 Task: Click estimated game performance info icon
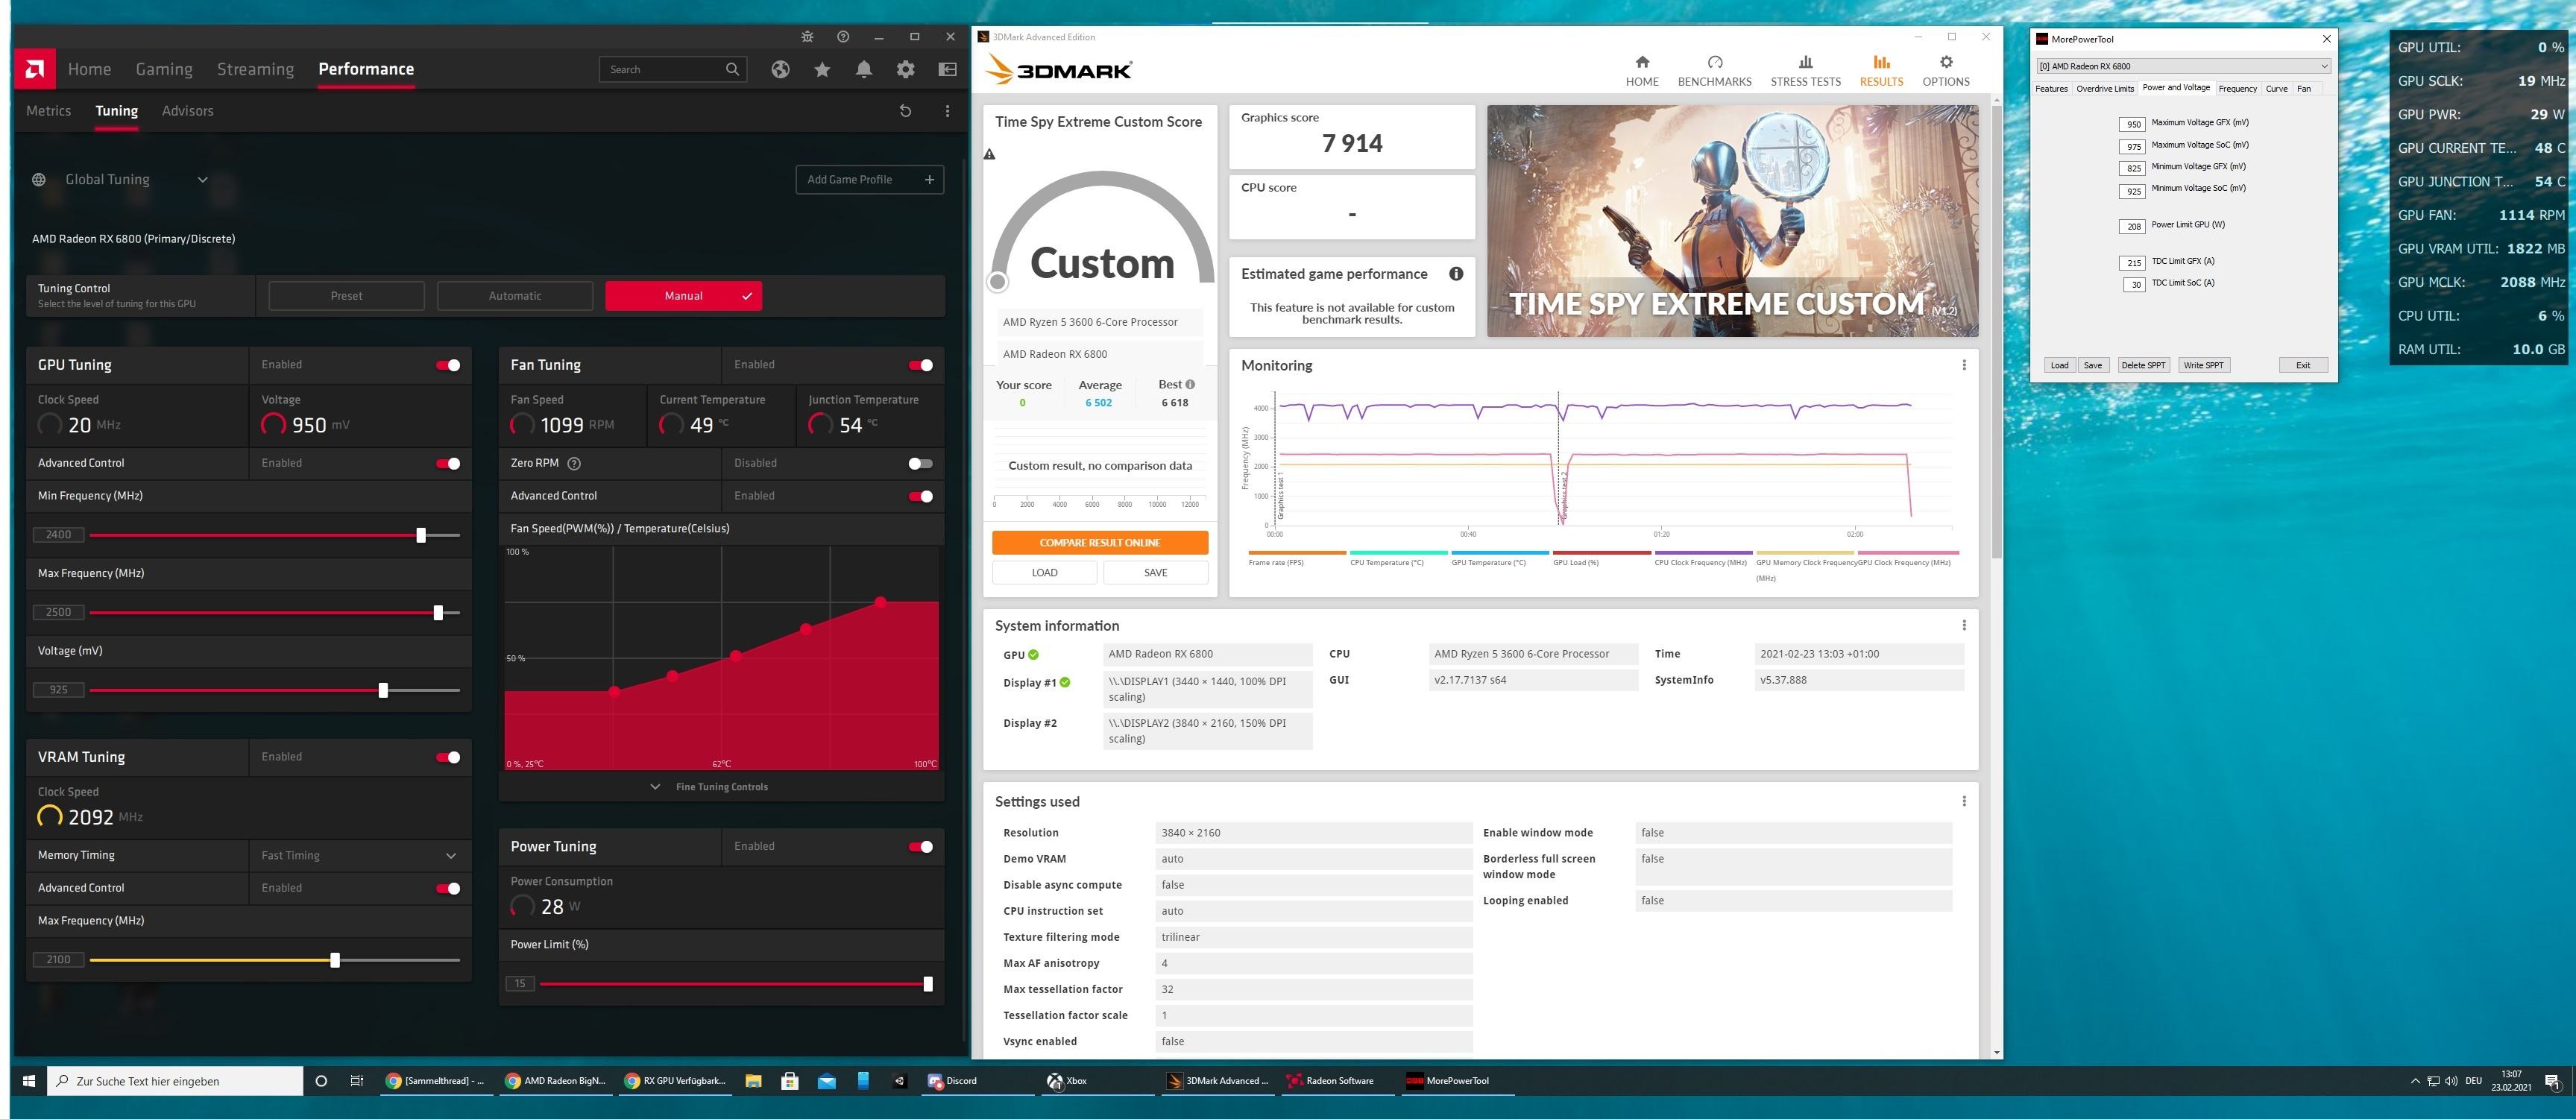point(1456,274)
